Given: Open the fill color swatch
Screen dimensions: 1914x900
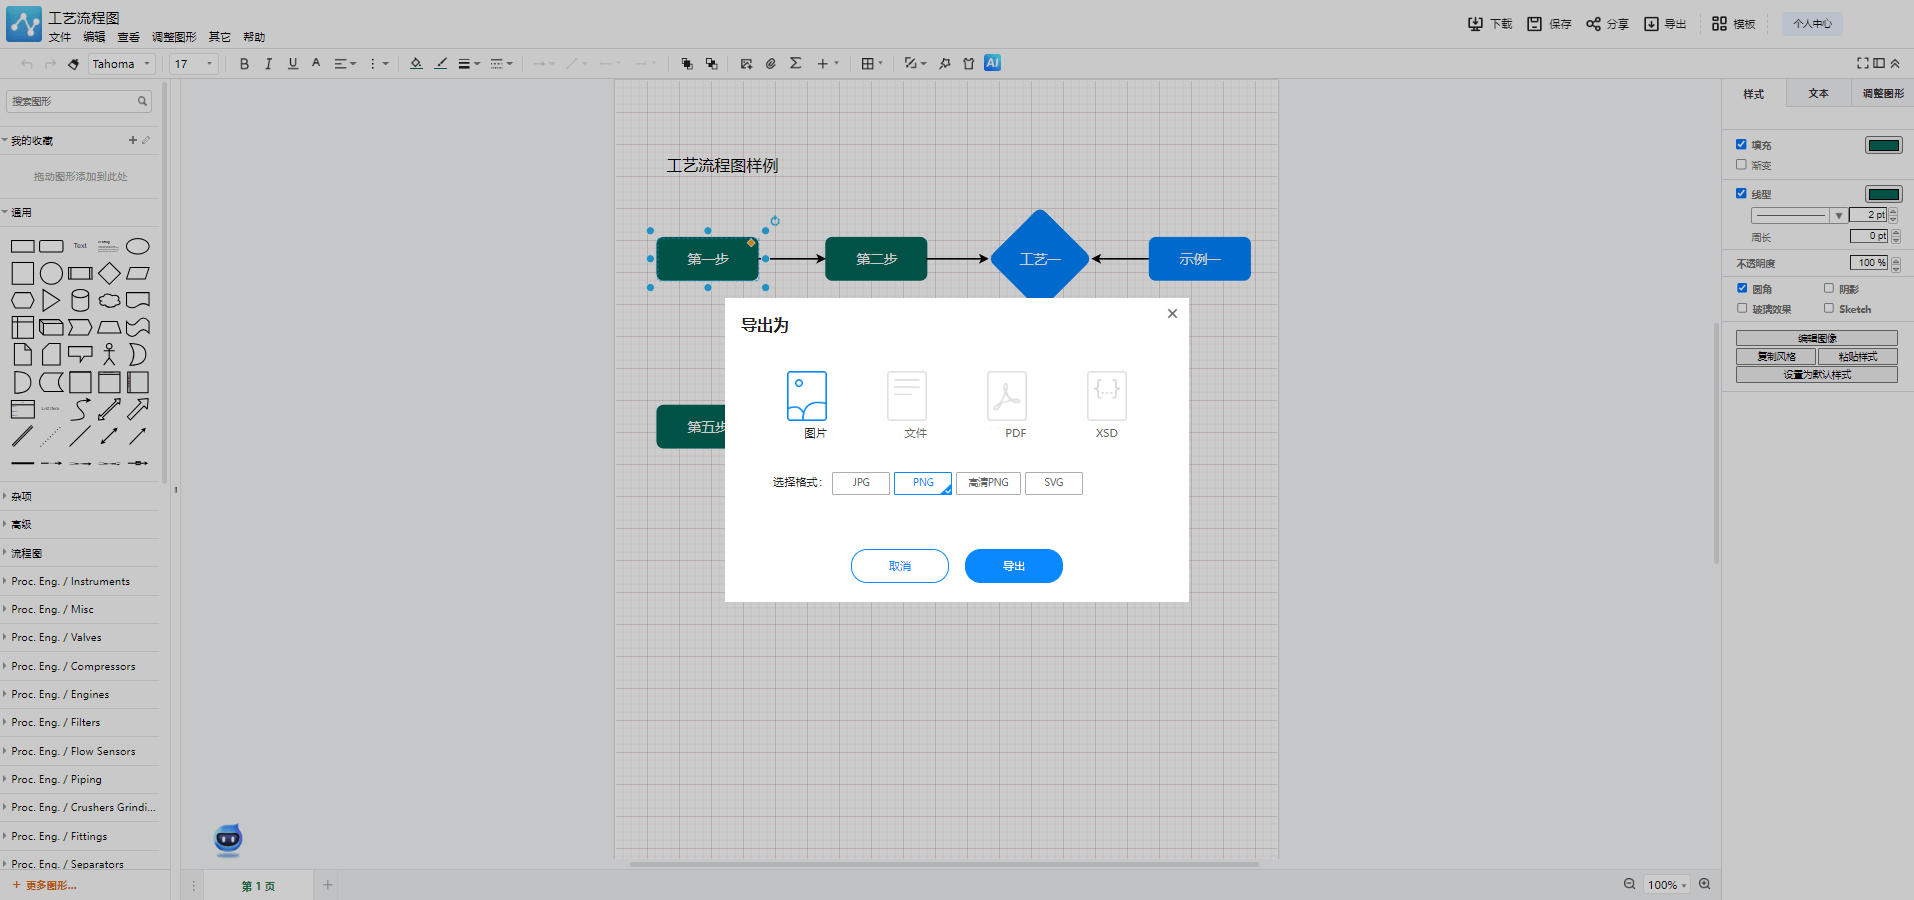Looking at the screenshot, I should [x=1883, y=146].
